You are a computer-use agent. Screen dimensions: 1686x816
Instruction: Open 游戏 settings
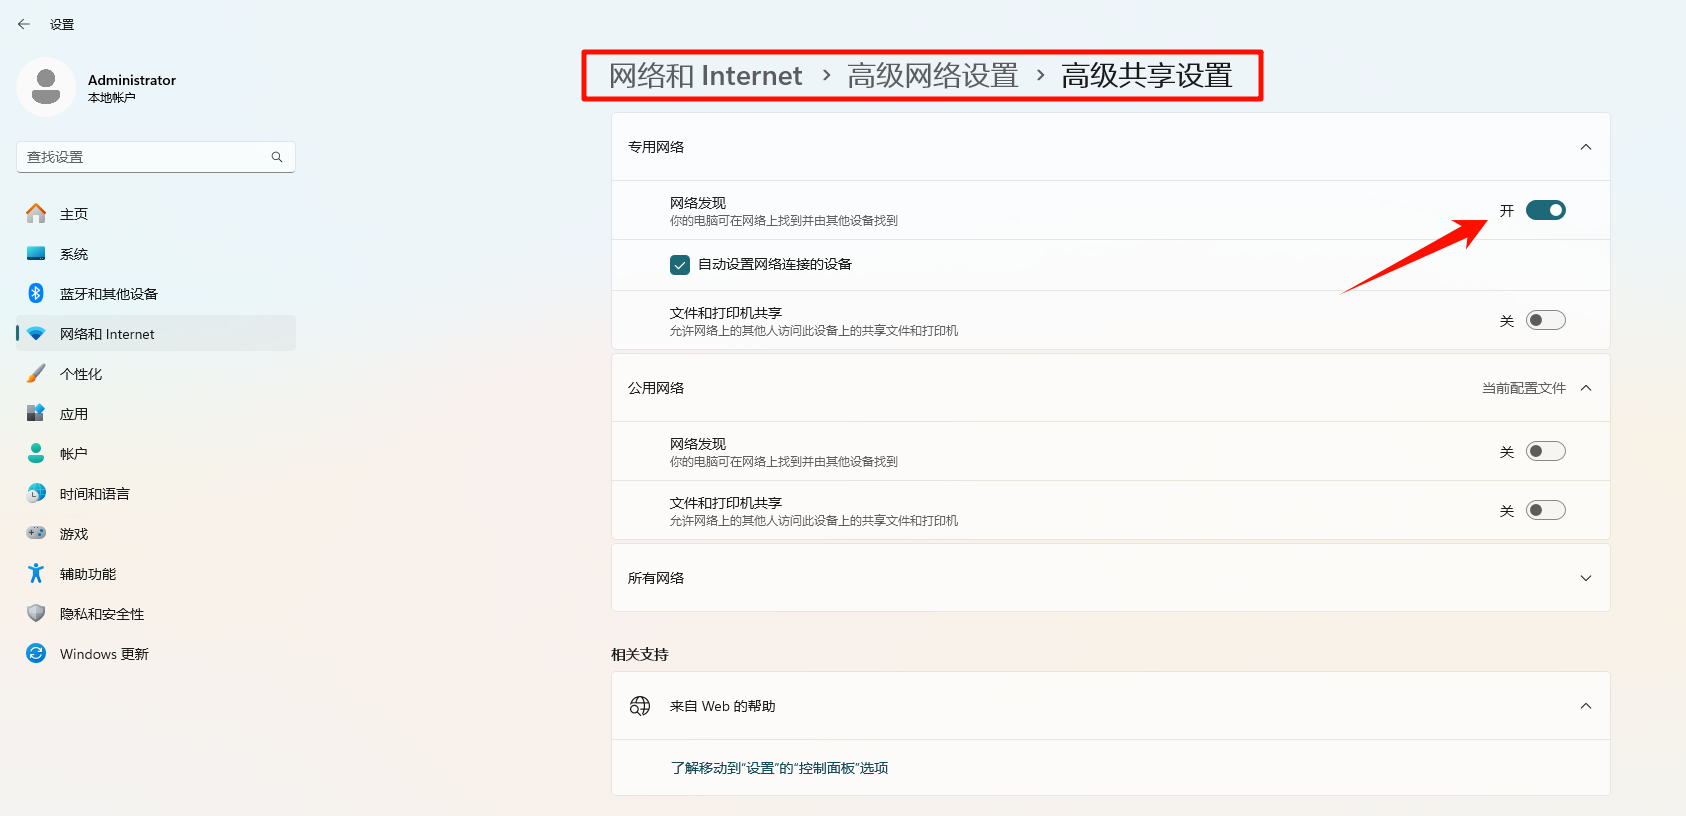click(x=156, y=533)
